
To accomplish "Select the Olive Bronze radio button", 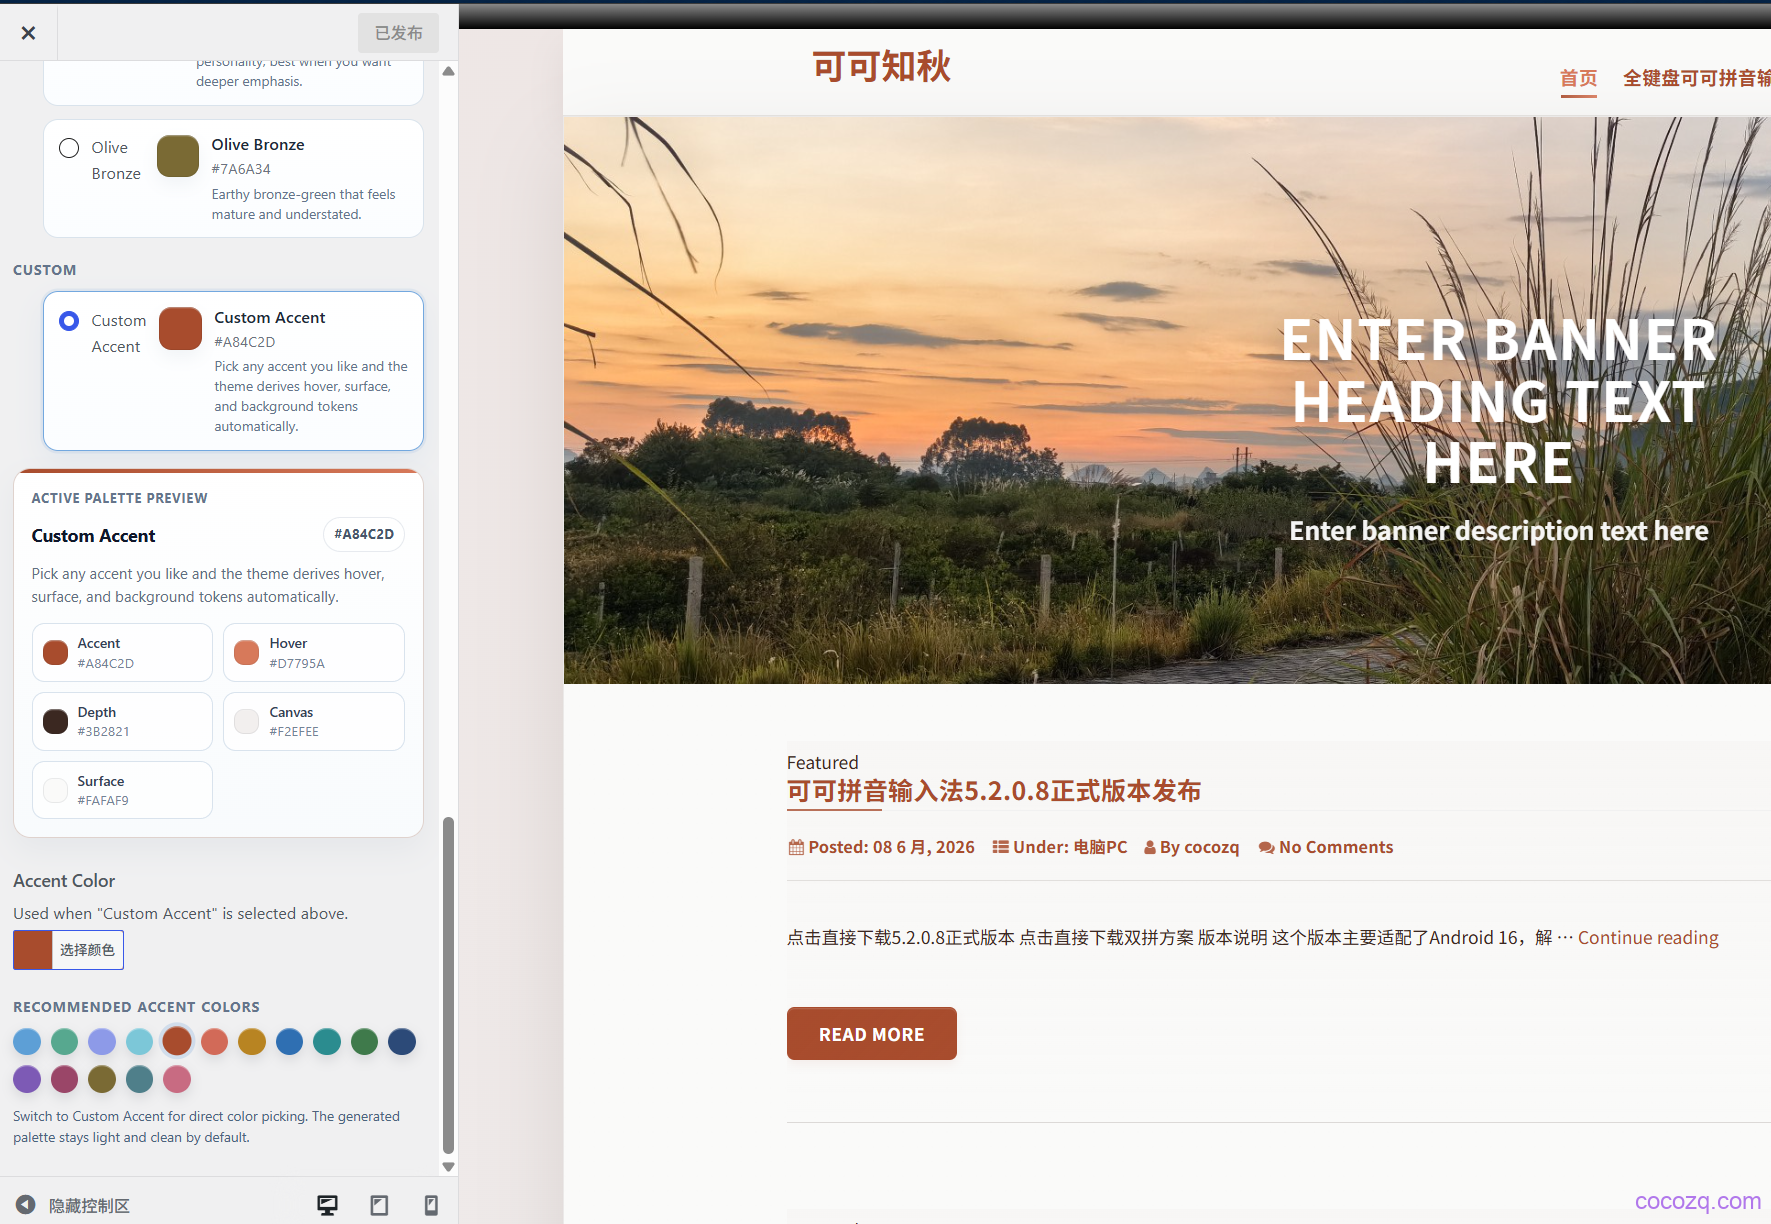I will 69,148.
